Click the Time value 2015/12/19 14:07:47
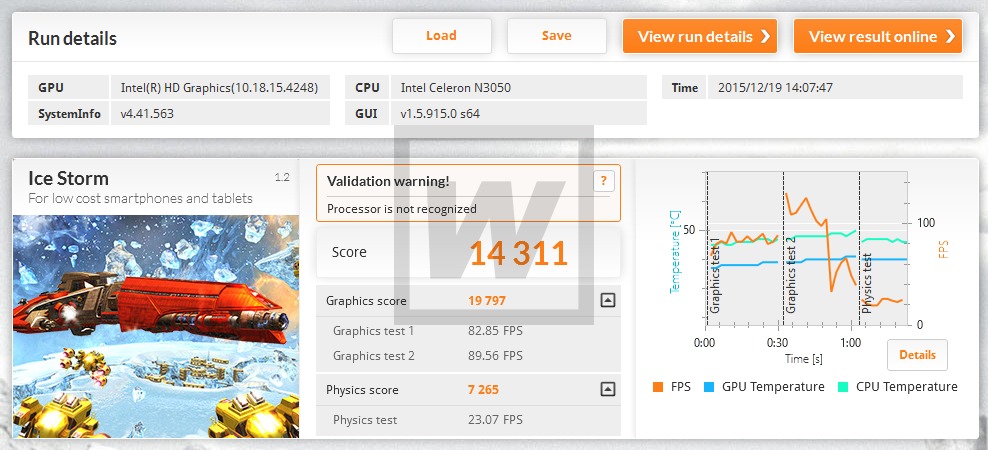 [x=775, y=88]
